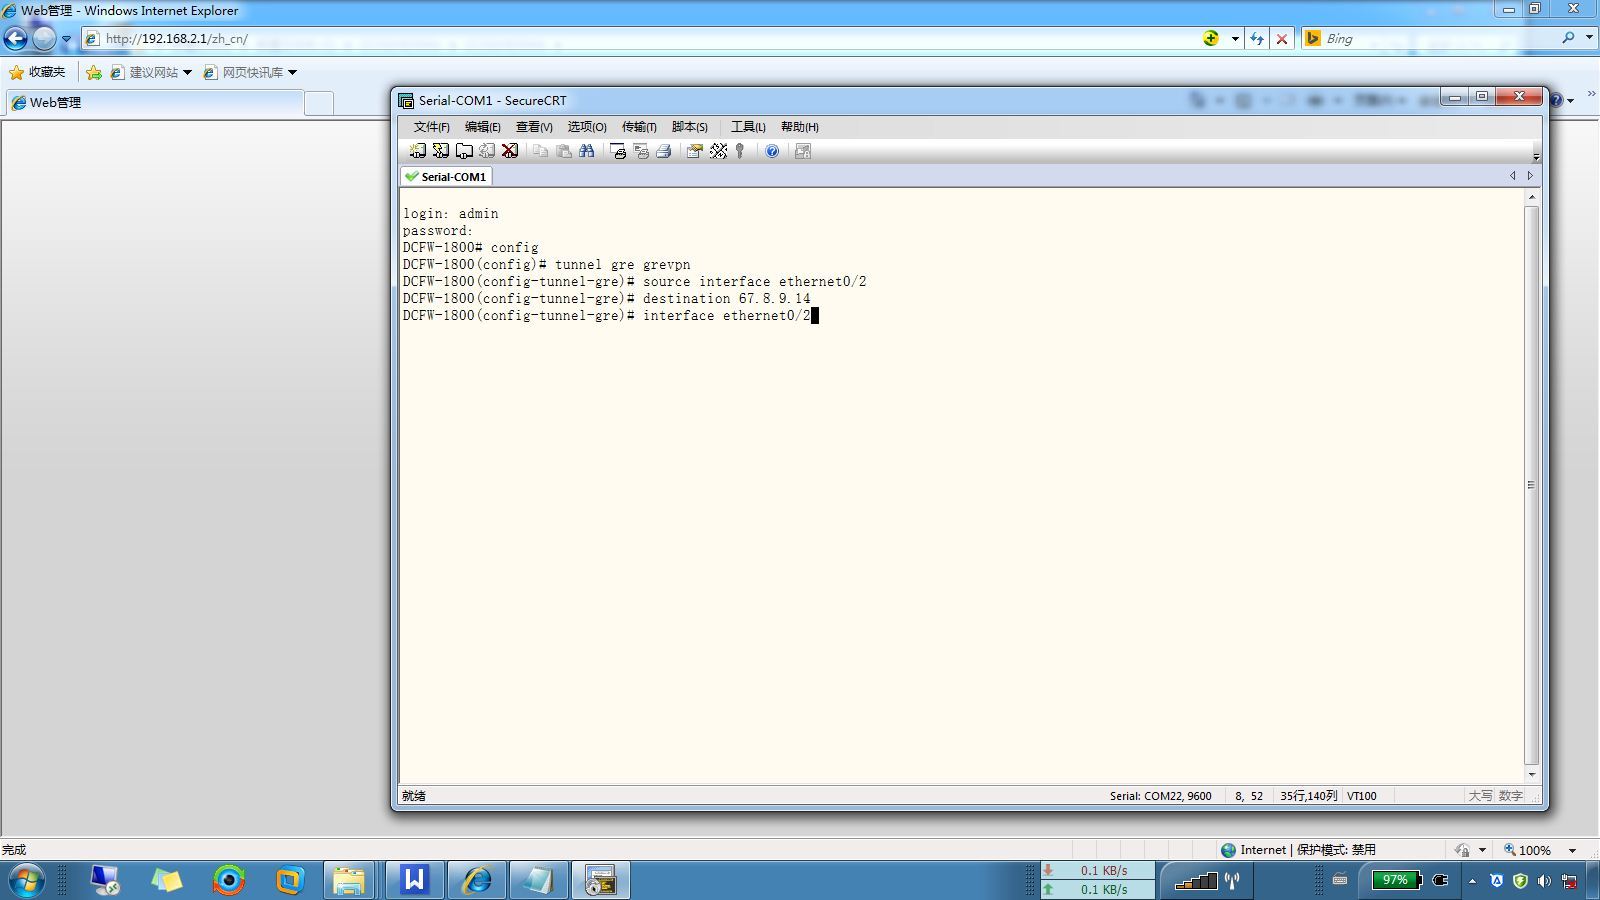Click the Internet Explorer Forward button
The width and height of the screenshot is (1600, 900).
[44, 39]
